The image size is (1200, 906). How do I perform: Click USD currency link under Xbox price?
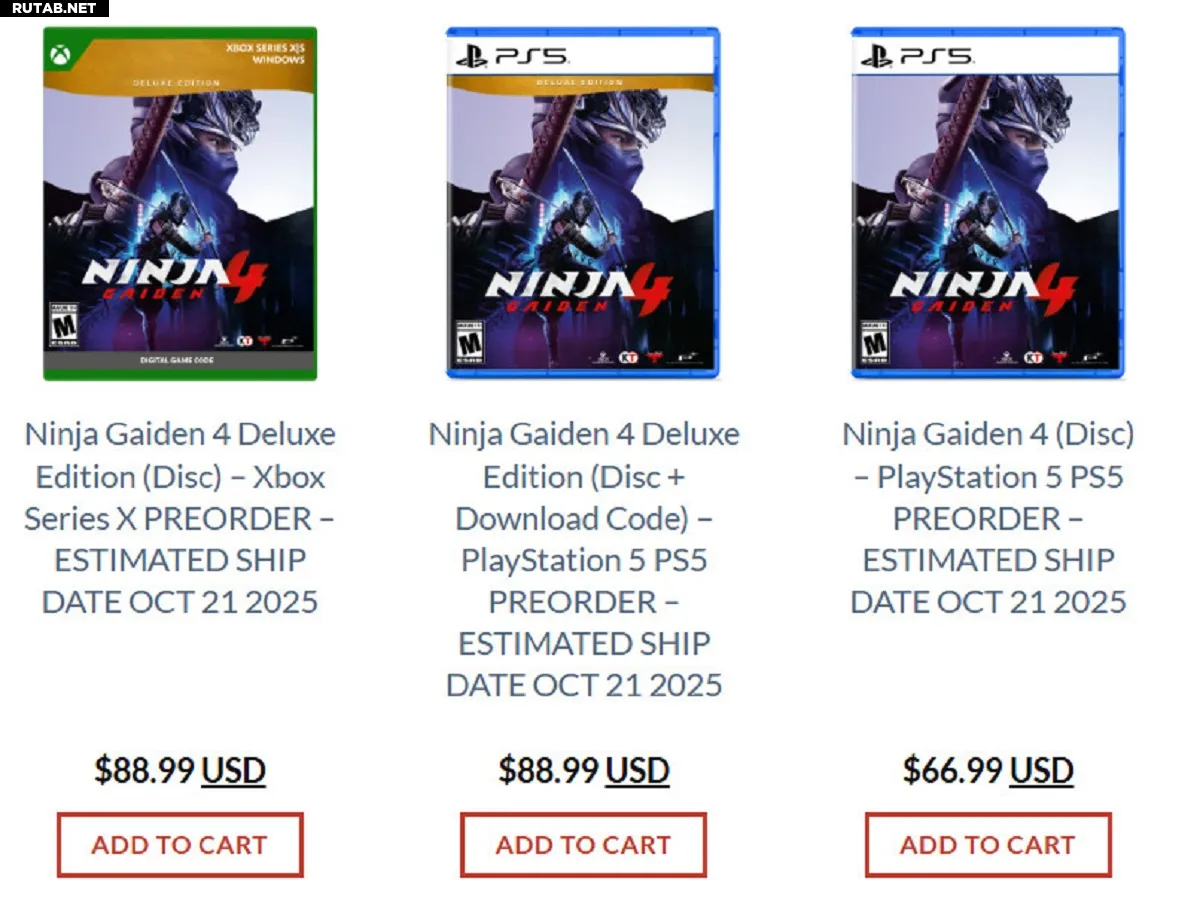tap(234, 770)
